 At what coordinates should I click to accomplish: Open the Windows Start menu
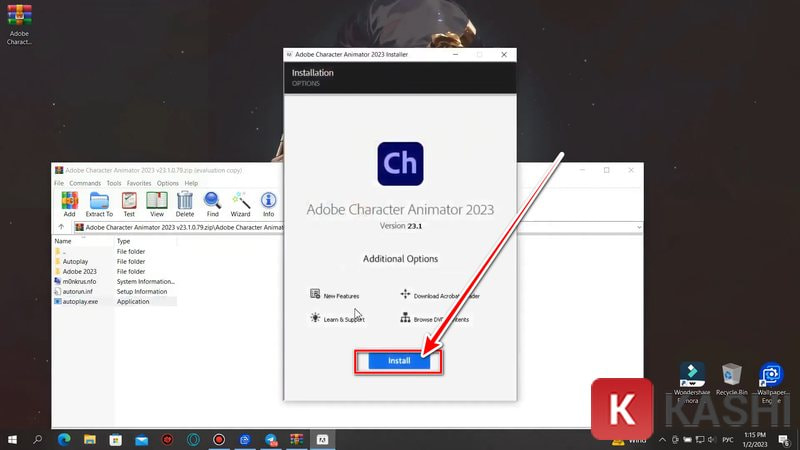12,439
